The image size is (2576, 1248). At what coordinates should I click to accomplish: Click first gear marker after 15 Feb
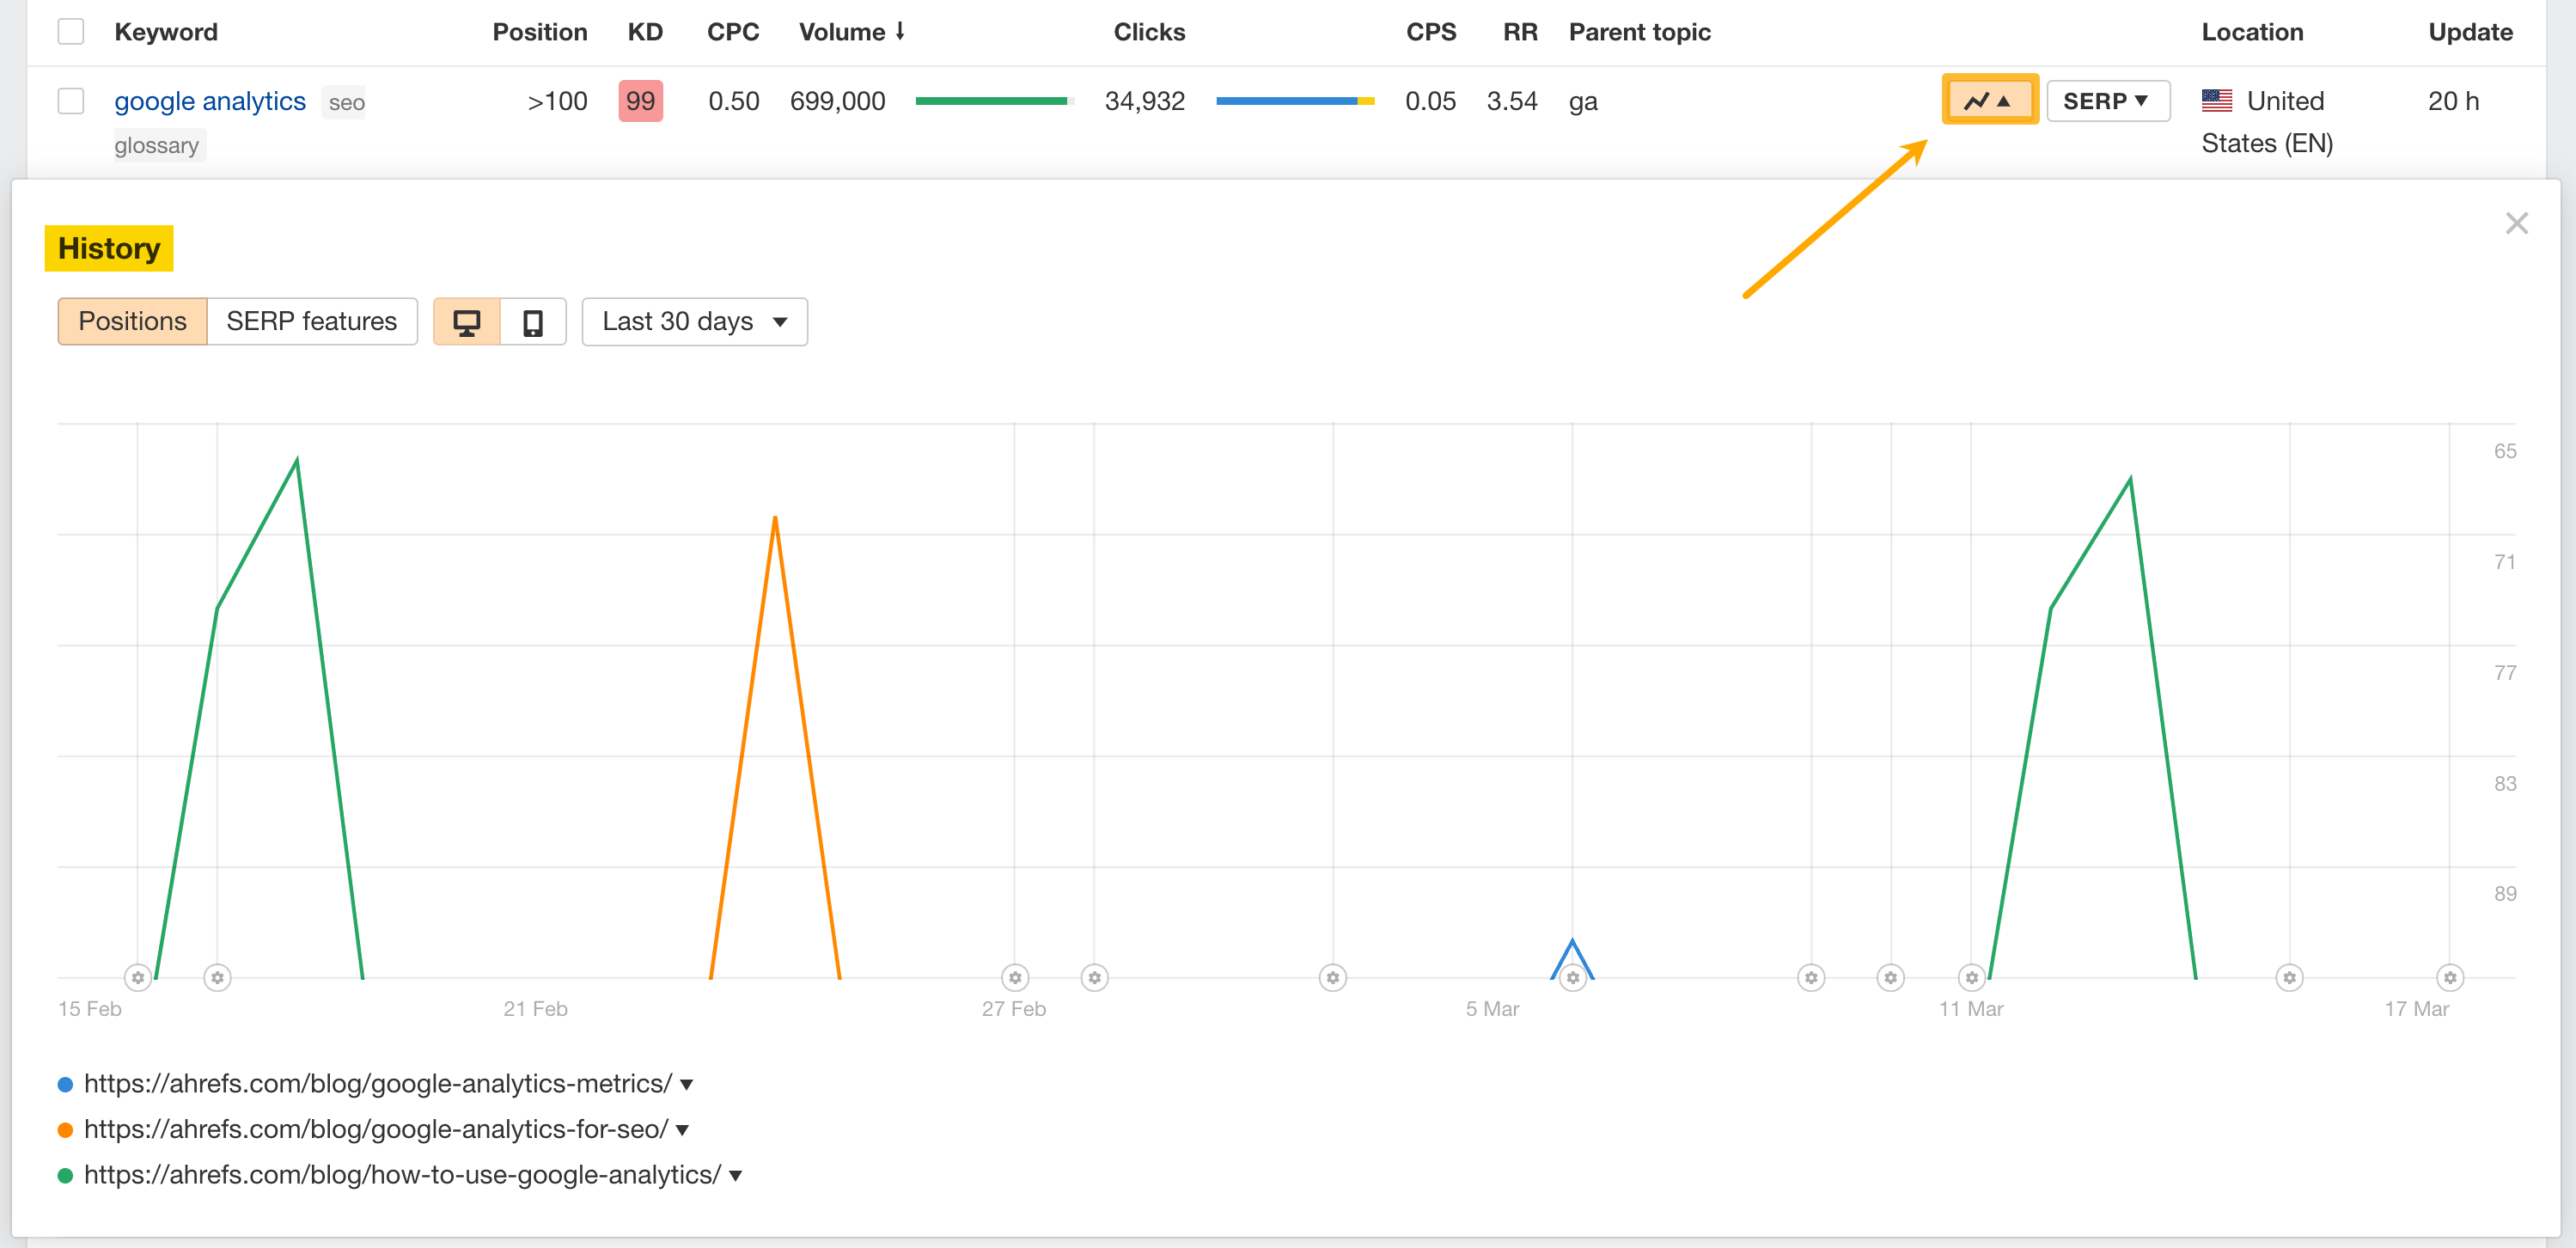pos(138,977)
